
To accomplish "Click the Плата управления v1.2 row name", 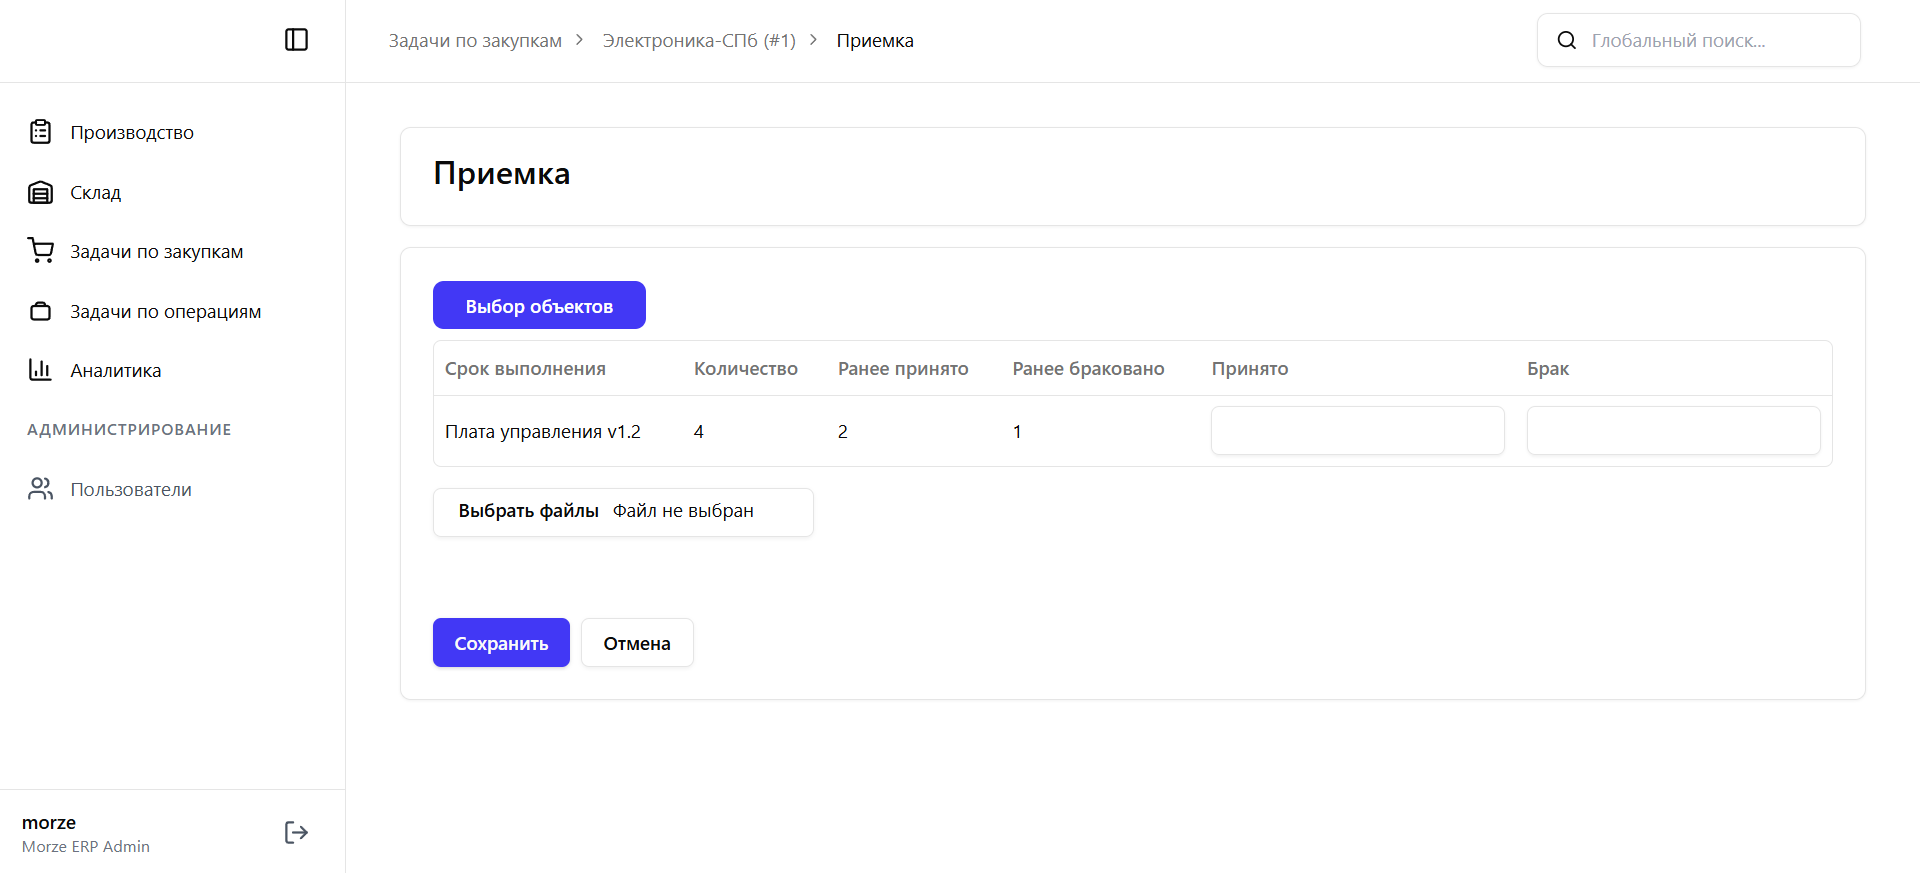I will coord(543,431).
